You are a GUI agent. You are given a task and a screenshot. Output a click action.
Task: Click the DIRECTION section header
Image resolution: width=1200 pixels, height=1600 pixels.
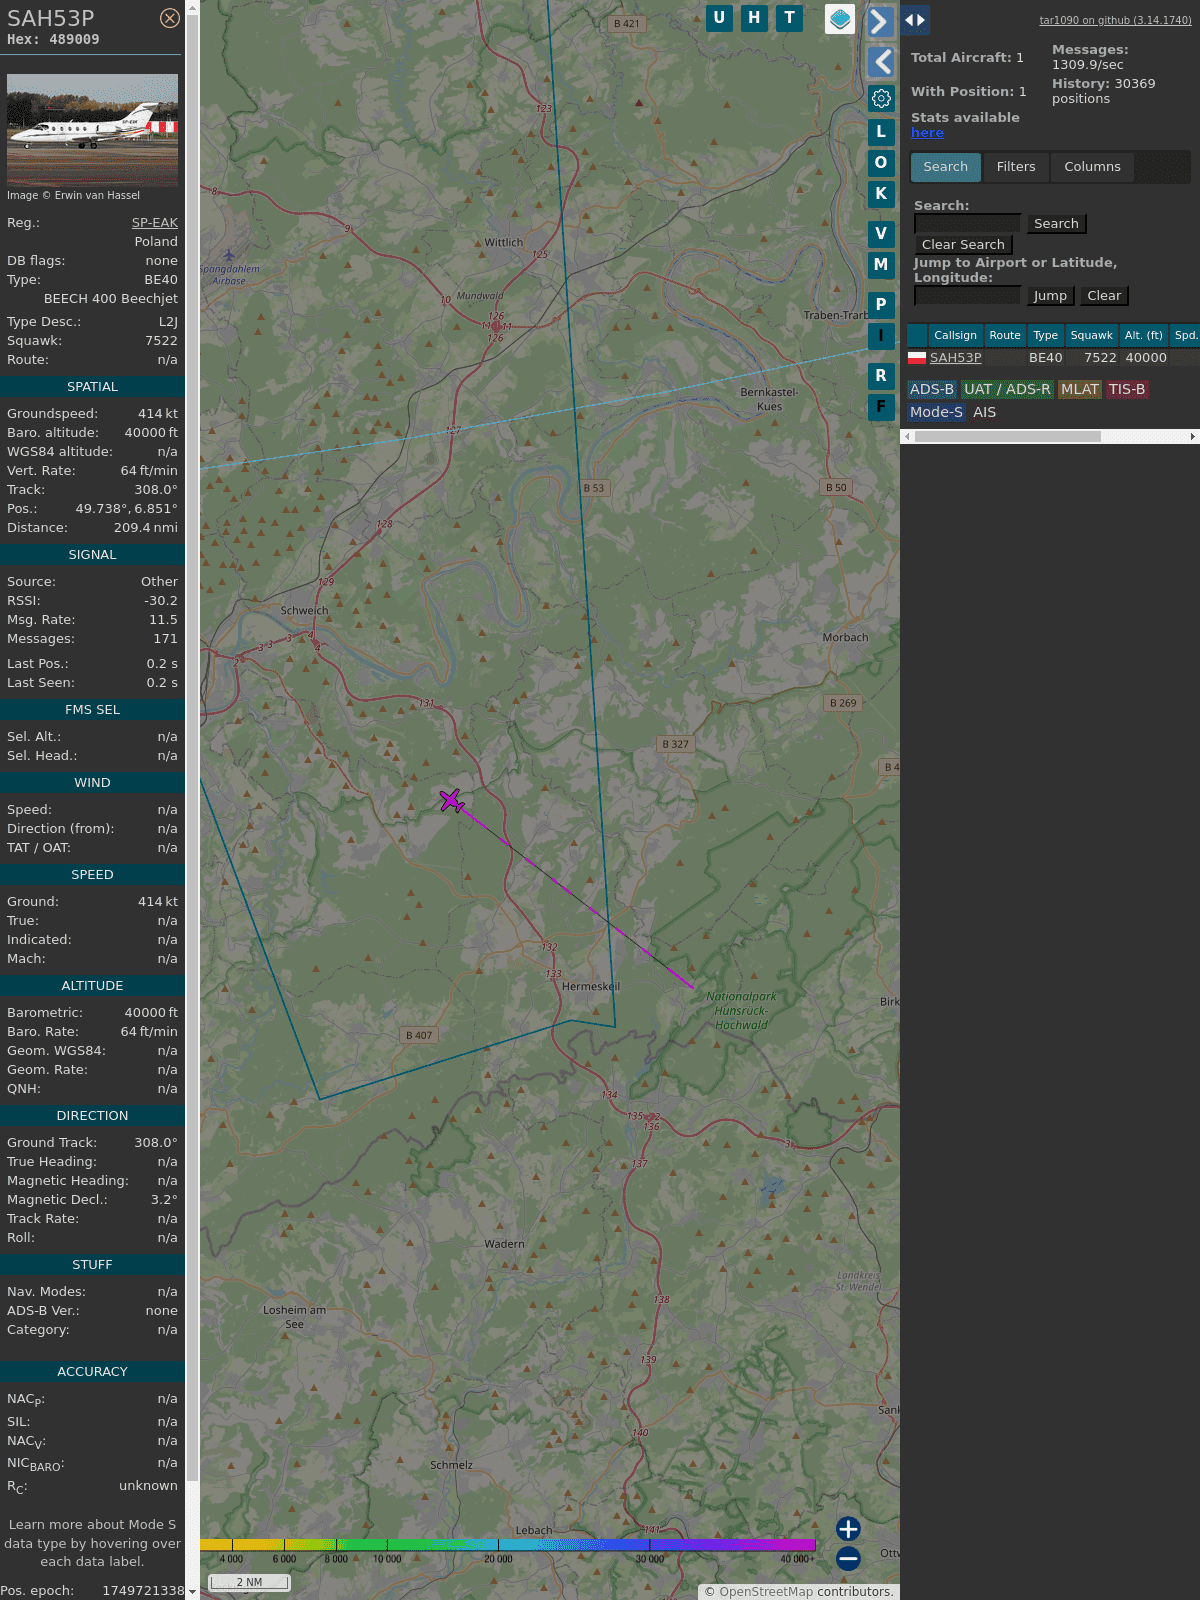(x=92, y=1116)
